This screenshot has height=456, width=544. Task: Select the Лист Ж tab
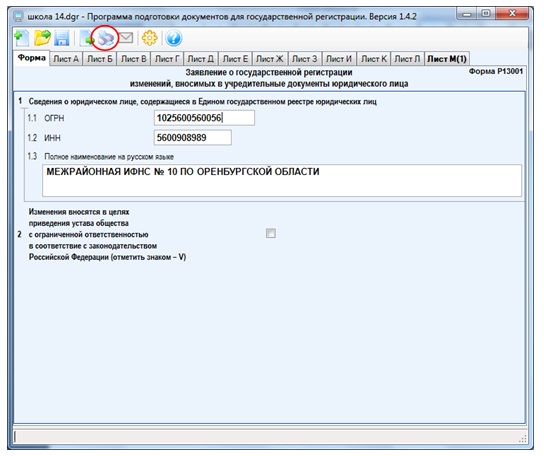click(270, 59)
